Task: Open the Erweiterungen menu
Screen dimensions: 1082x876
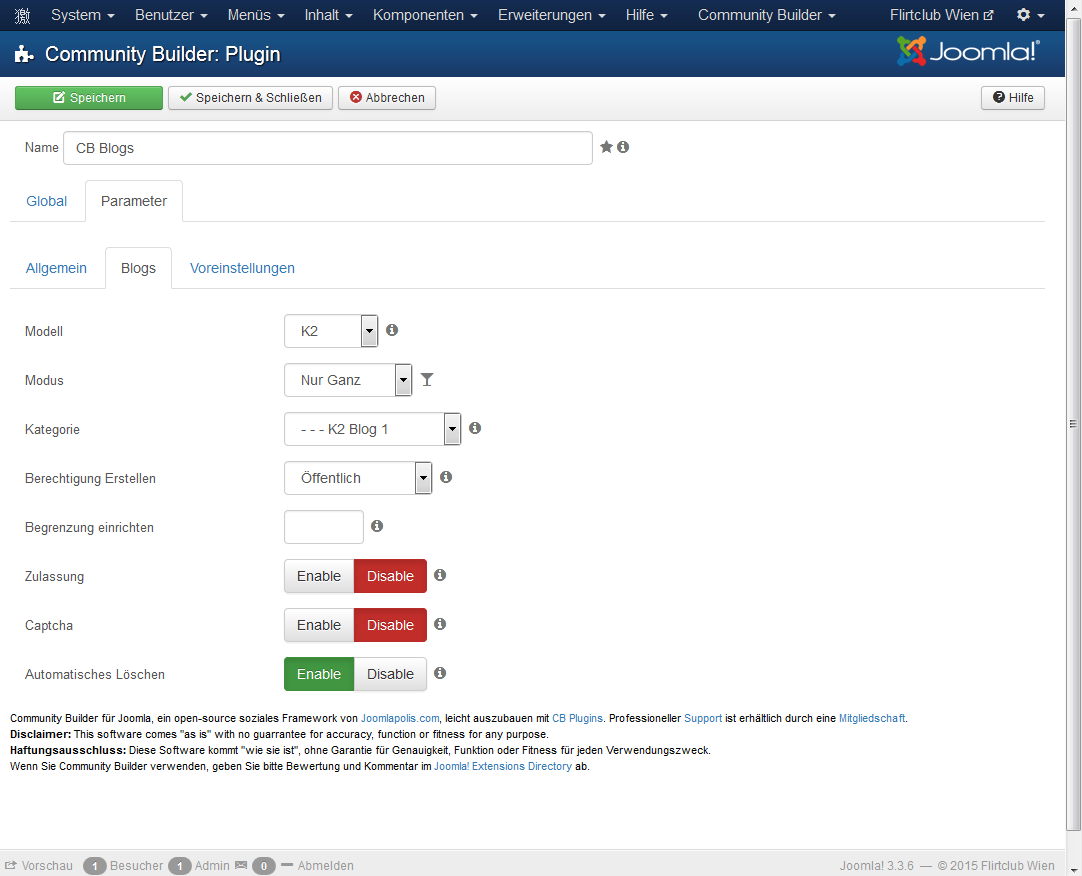Action: [552, 15]
